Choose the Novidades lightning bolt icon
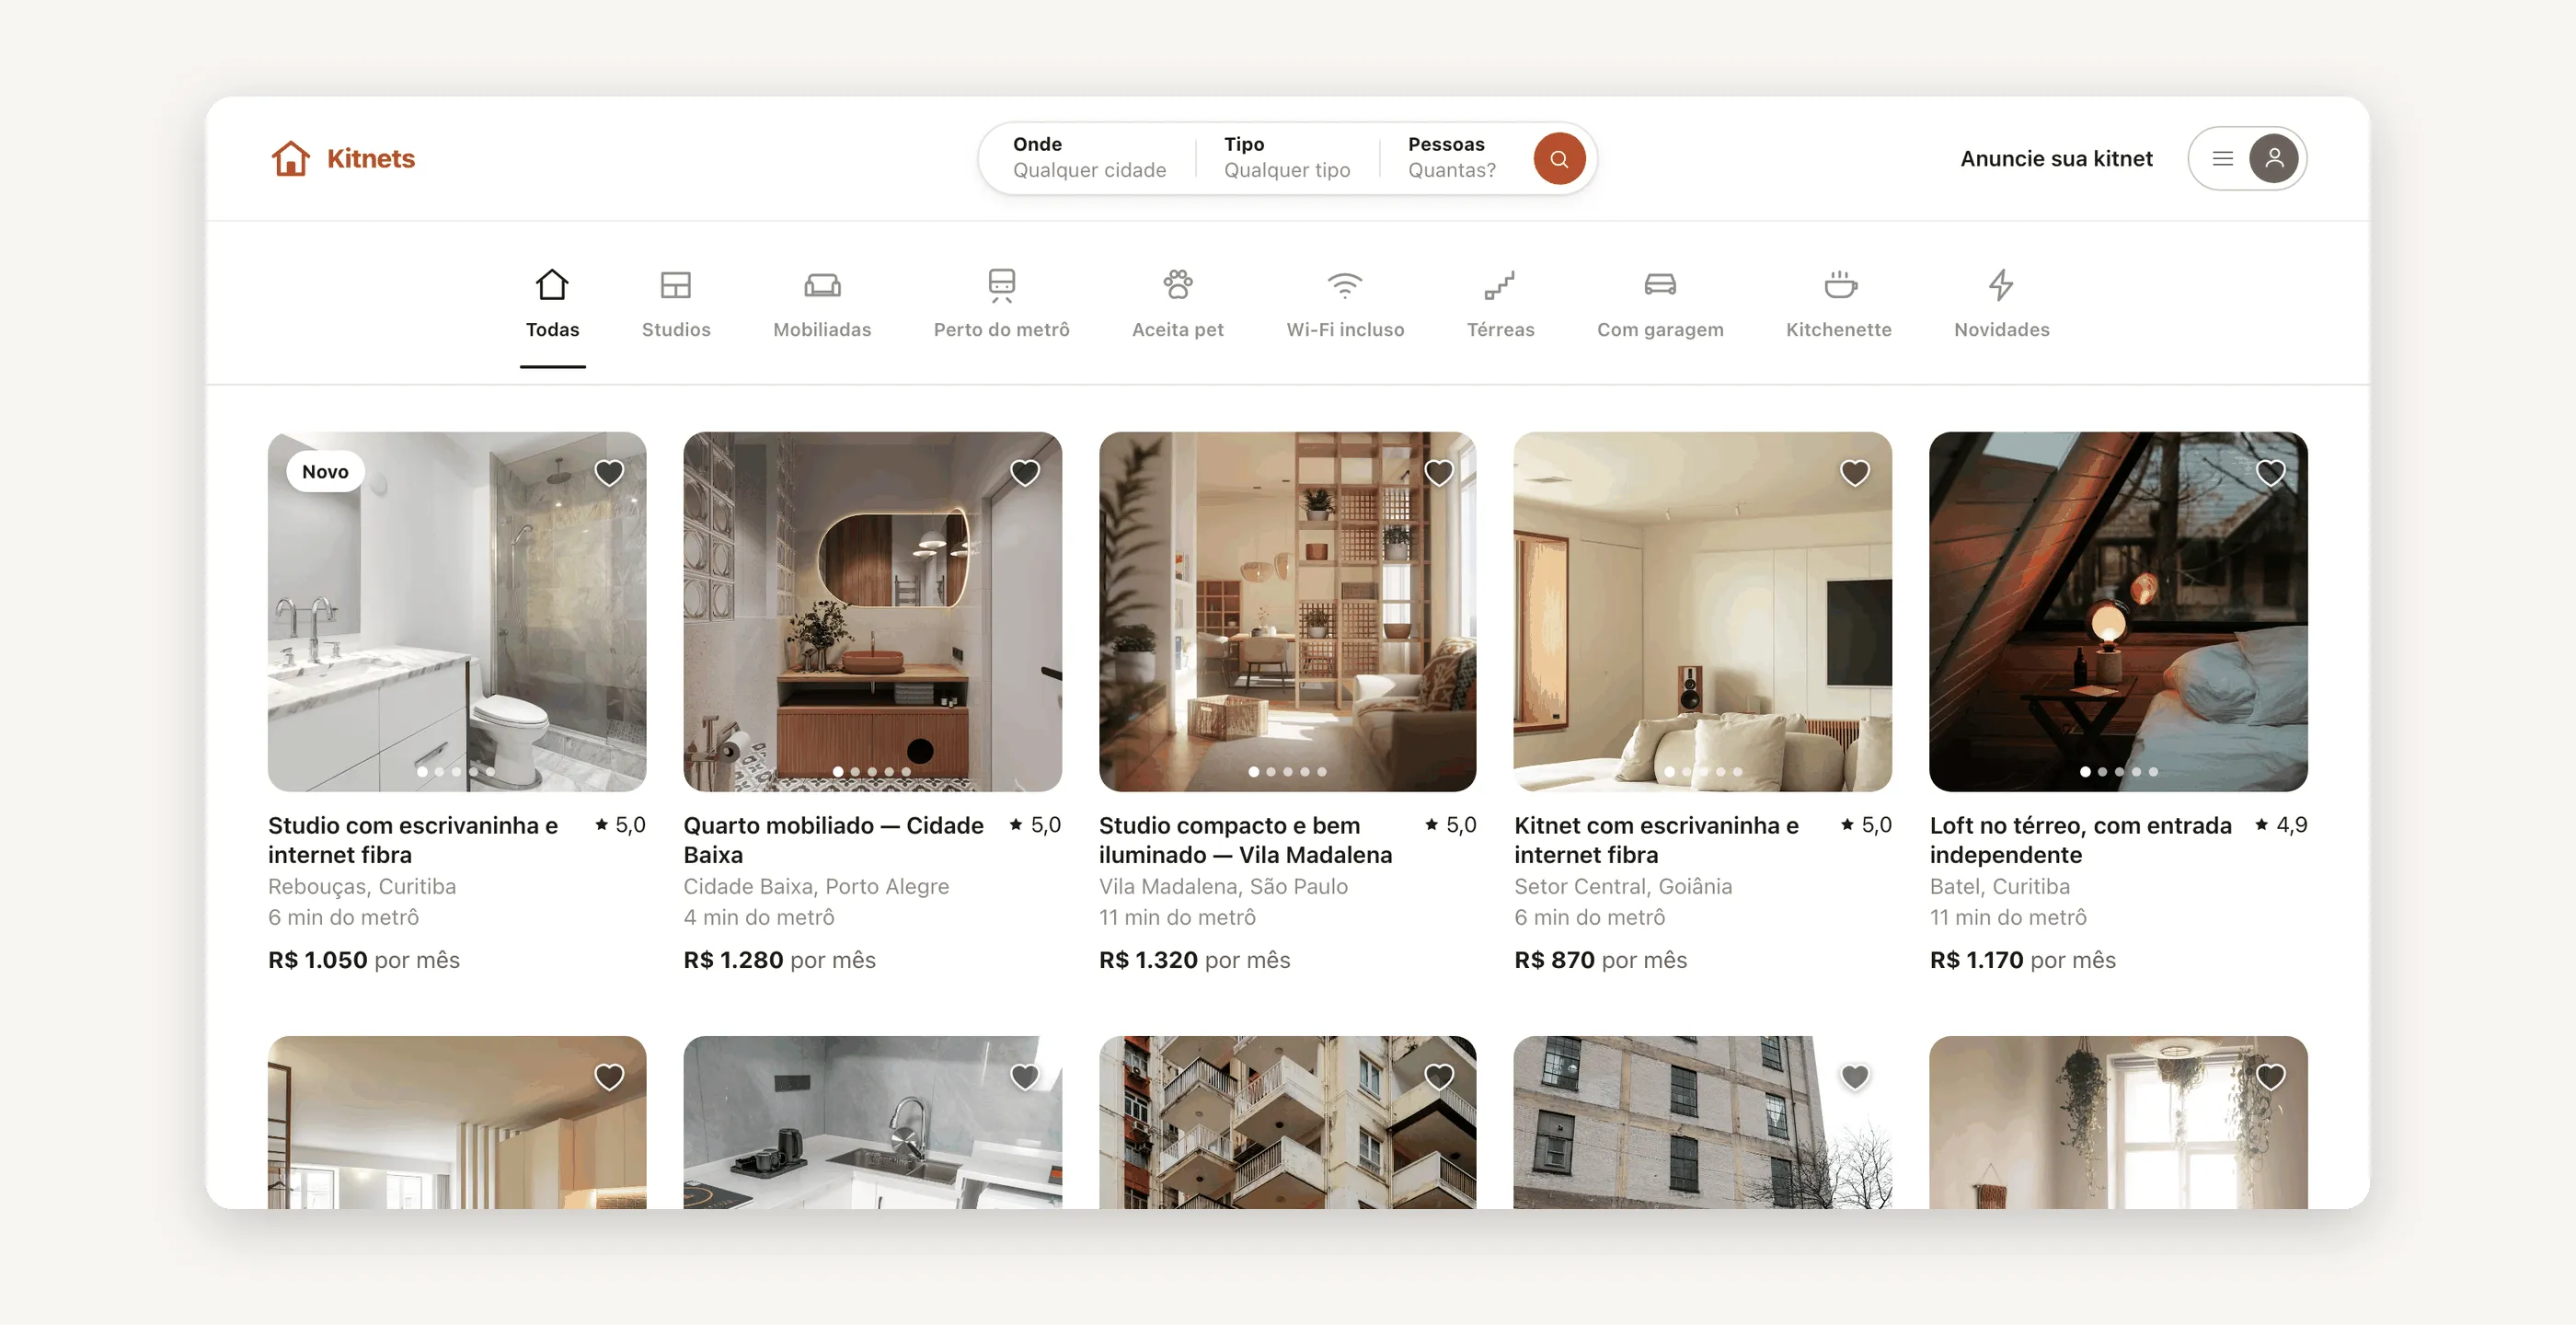Viewport: 2576px width, 1325px height. 2000,285
